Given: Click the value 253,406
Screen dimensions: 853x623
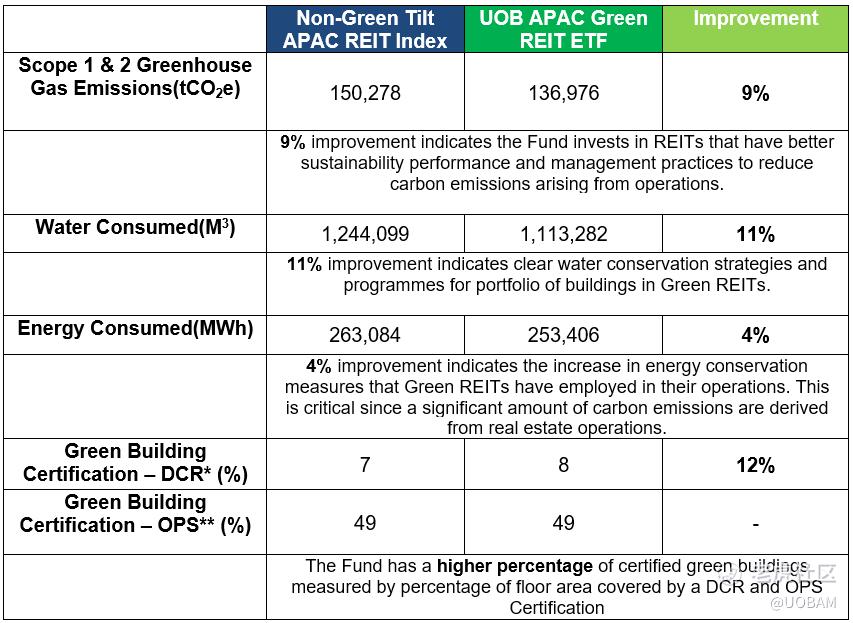Looking at the screenshot, I should tap(563, 335).
